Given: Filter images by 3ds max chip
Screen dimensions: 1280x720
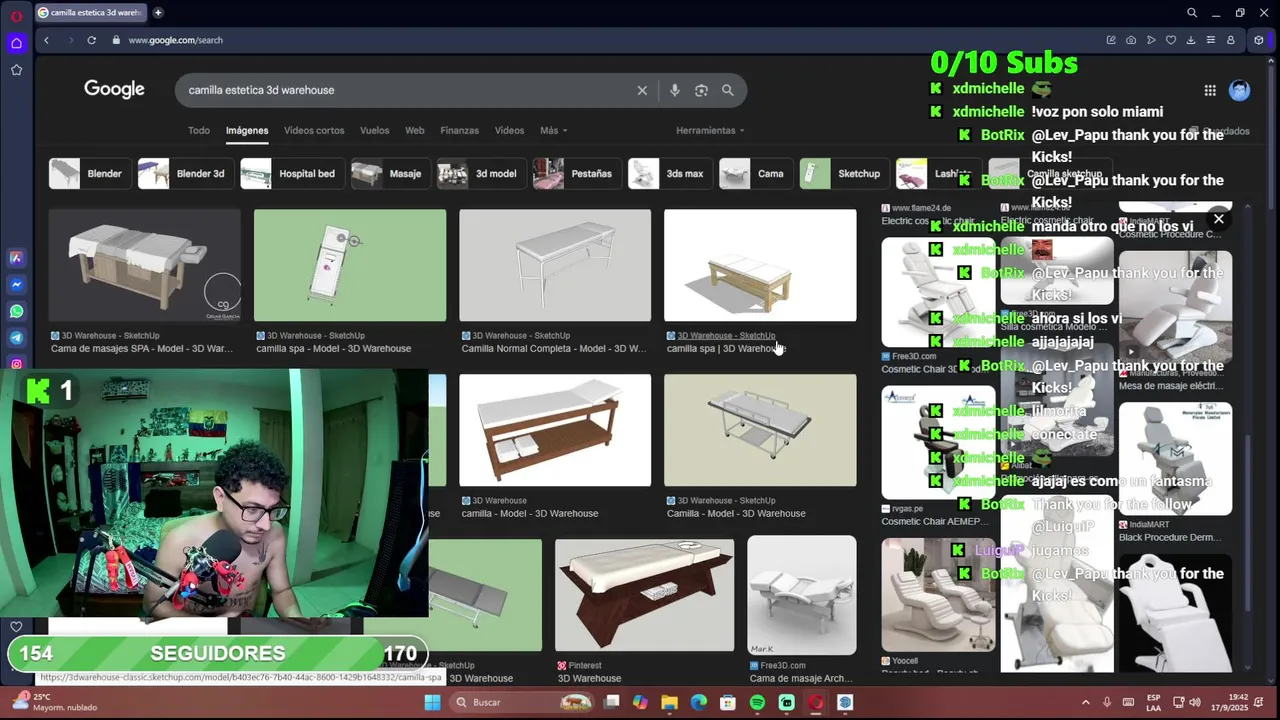Looking at the screenshot, I should coord(669,173).
